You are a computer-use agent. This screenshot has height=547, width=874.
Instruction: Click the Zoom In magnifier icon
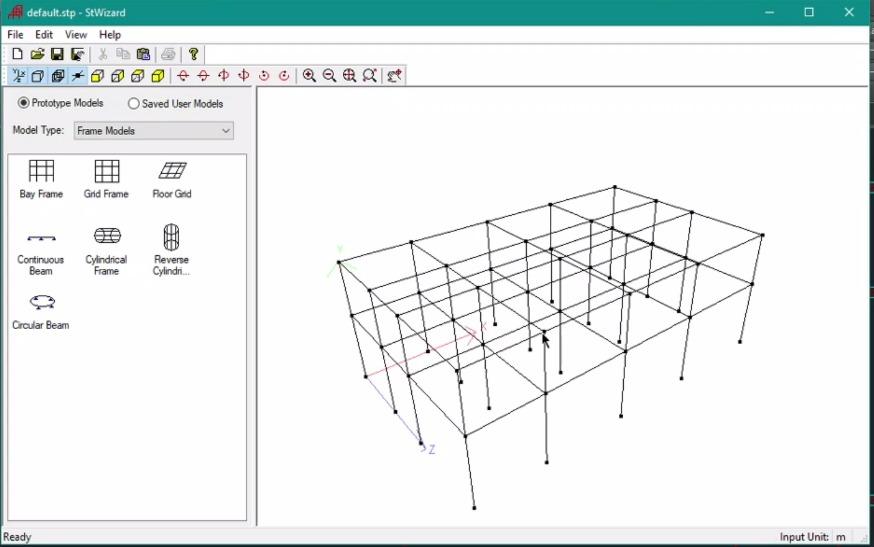coord(309,76)
